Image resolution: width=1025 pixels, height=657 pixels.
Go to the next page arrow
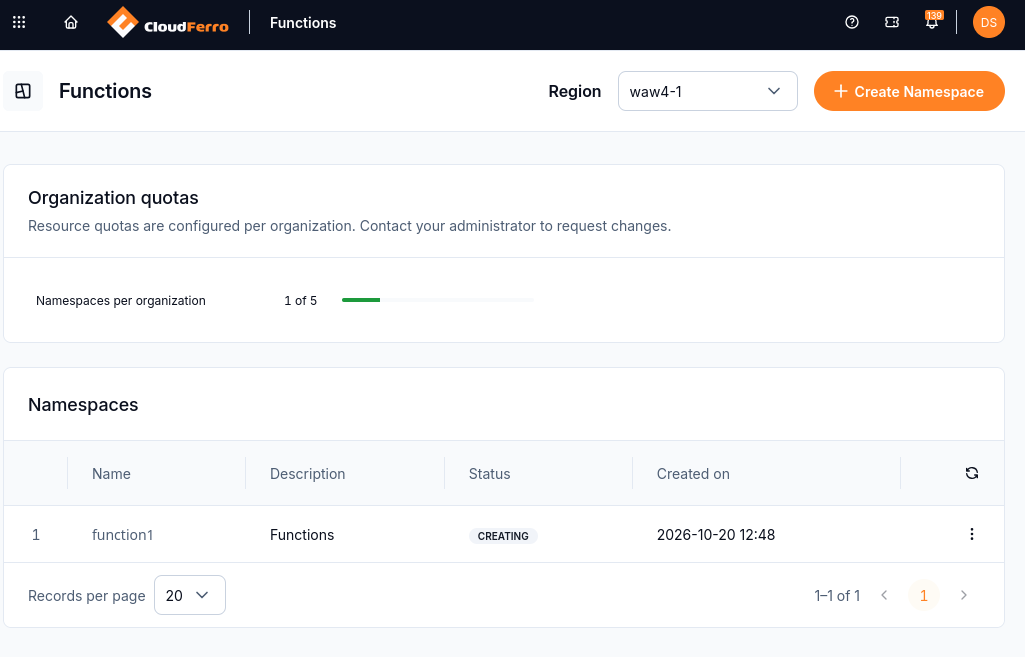964,595
